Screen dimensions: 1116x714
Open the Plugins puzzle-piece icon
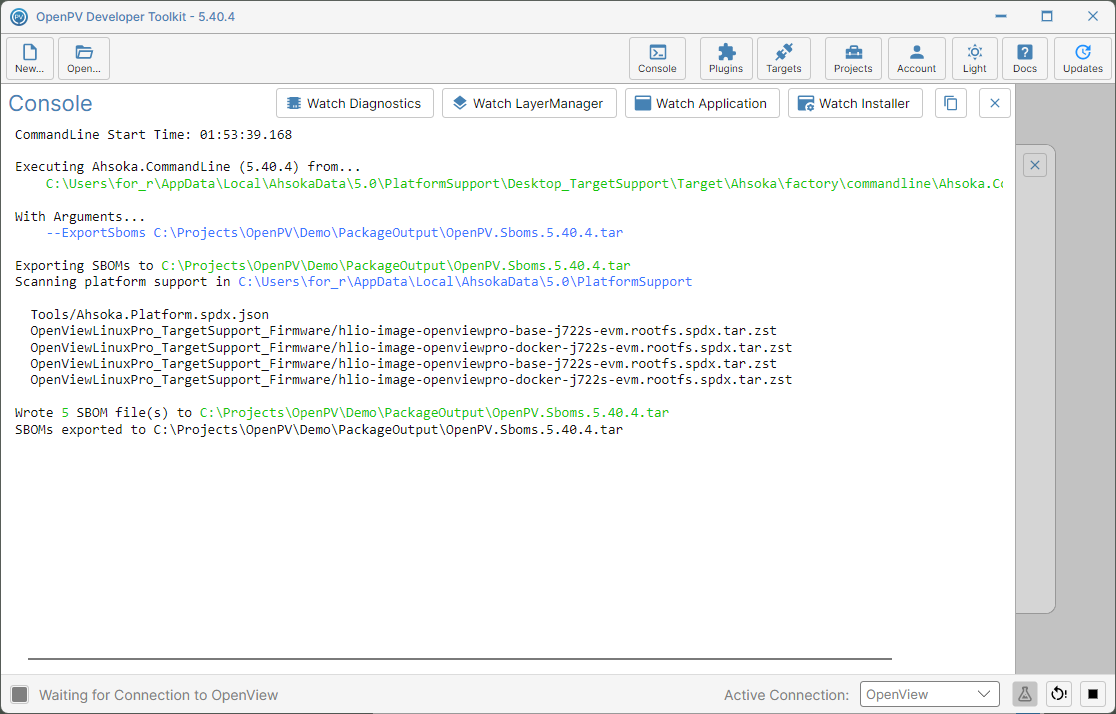726,58
